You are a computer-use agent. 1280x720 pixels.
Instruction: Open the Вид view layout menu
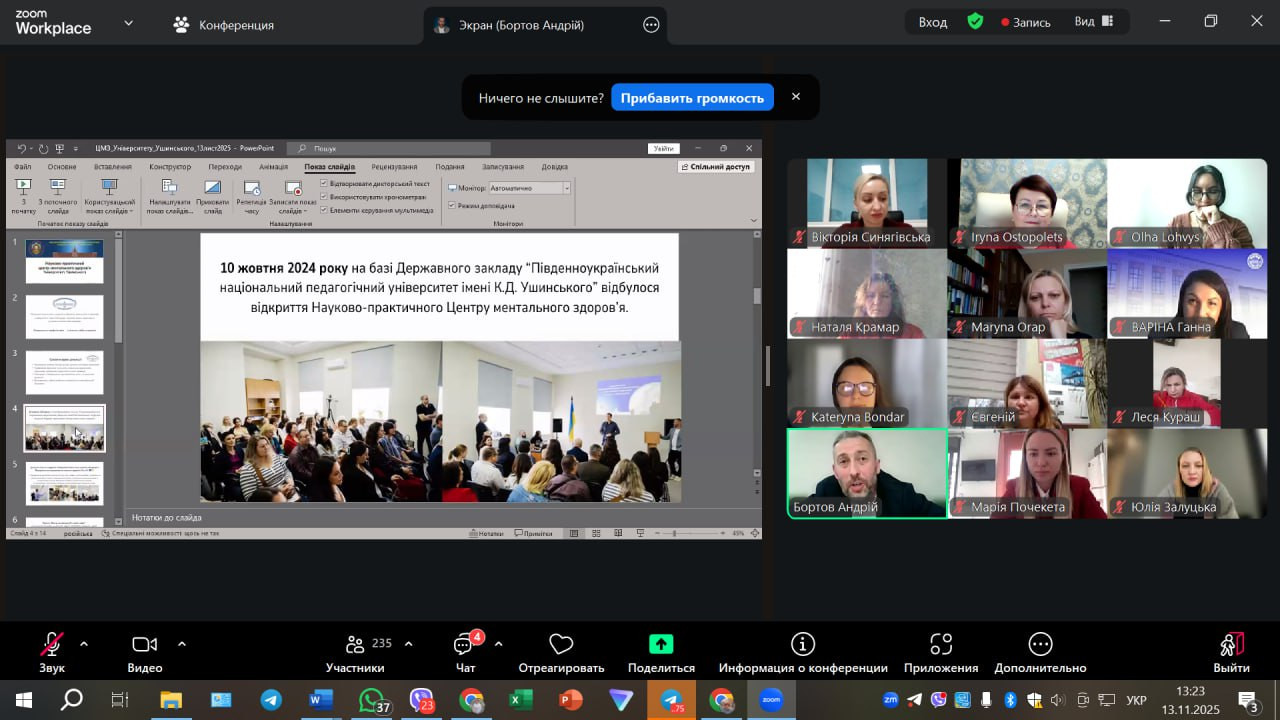[1093, 22]
